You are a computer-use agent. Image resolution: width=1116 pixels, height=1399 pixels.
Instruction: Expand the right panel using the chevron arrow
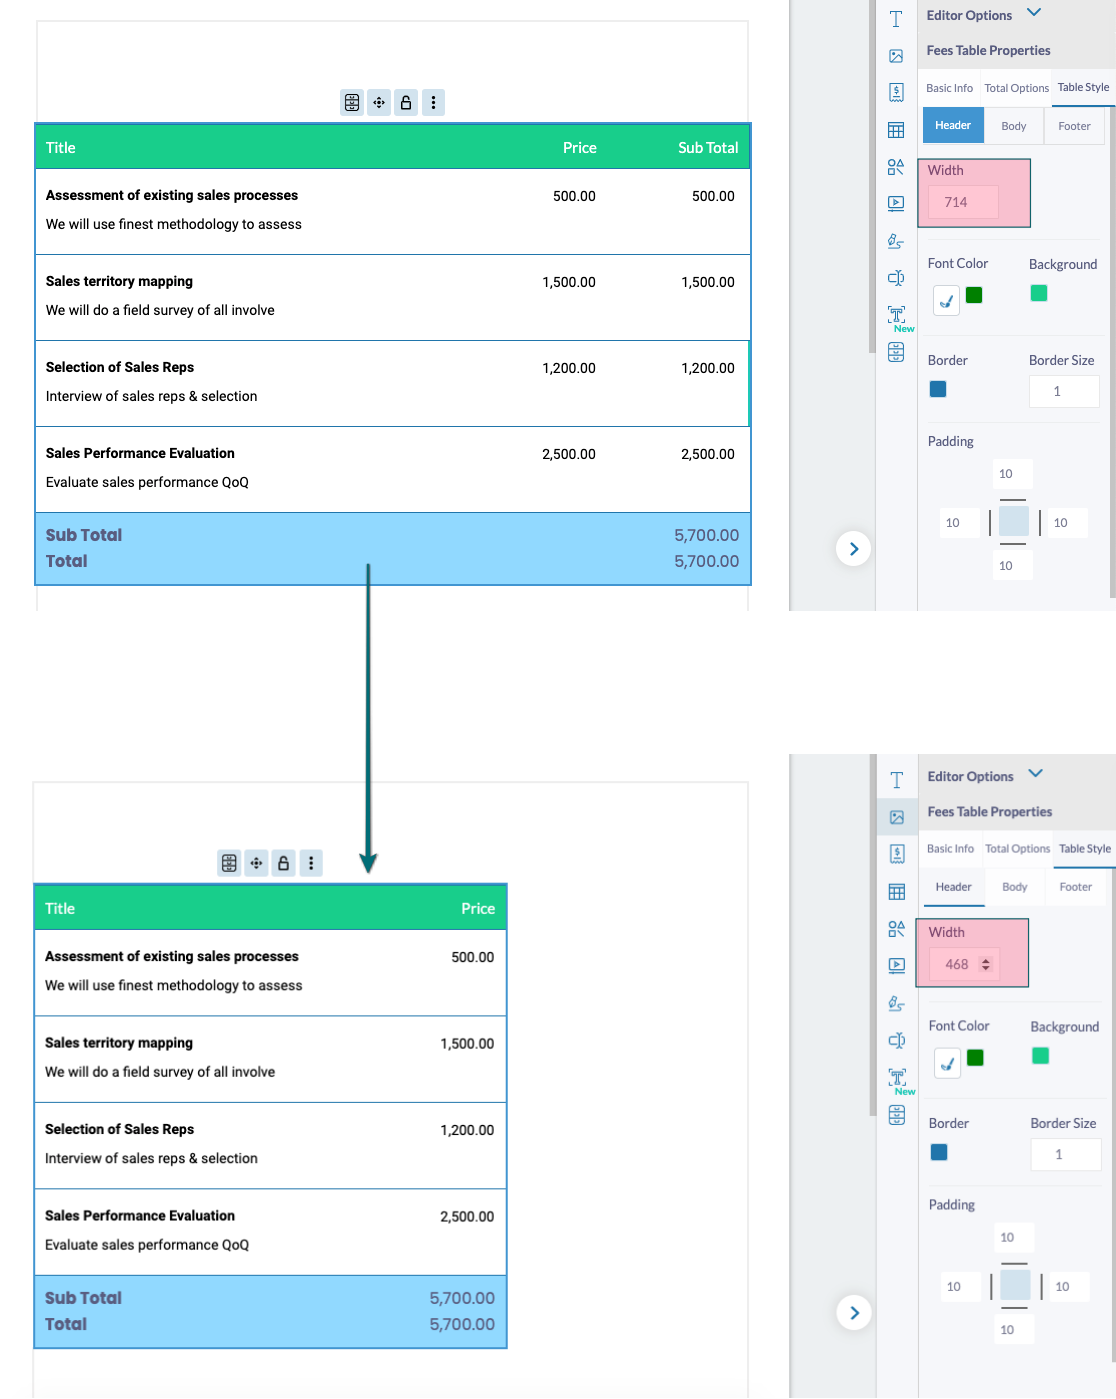pos(853,548)
